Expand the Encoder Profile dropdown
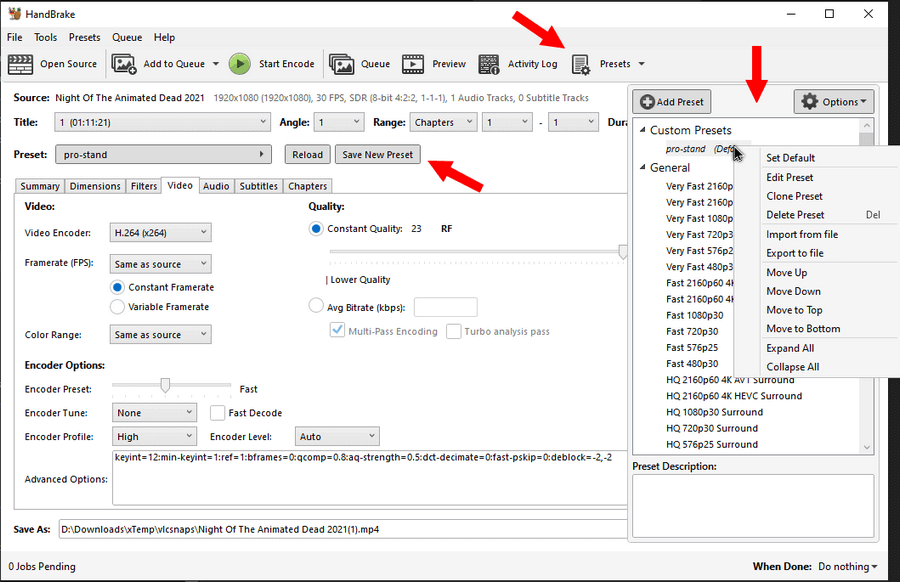Image resolution: width=900 pixels, height=582 pixels. [153, 437]
